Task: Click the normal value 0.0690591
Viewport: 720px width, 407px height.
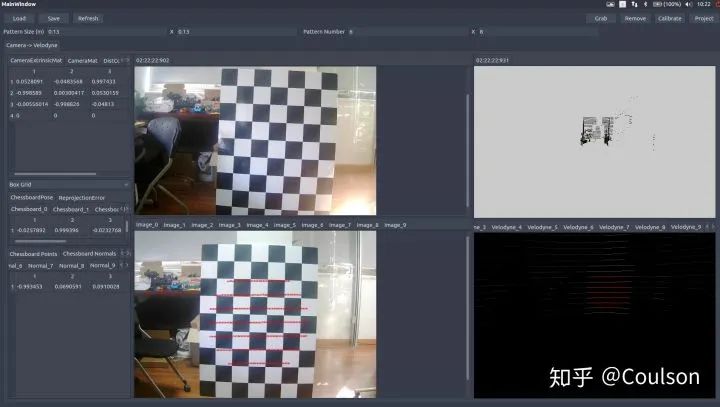Action: tap(68, 287)
